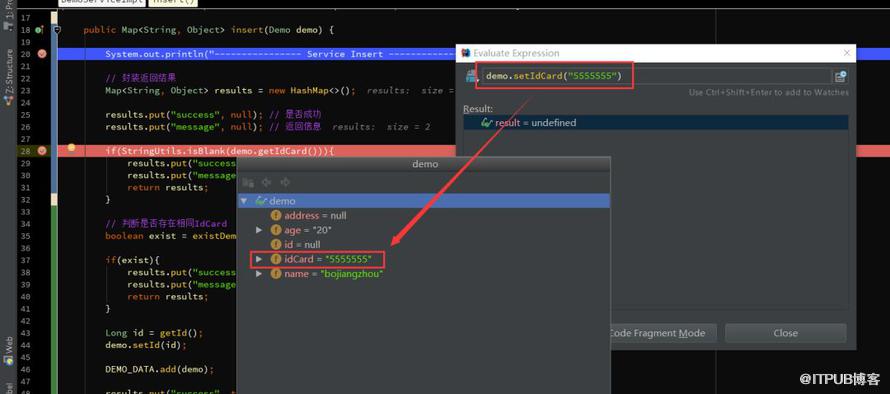
Task: Select the address = null row
Action: (423, 216)
